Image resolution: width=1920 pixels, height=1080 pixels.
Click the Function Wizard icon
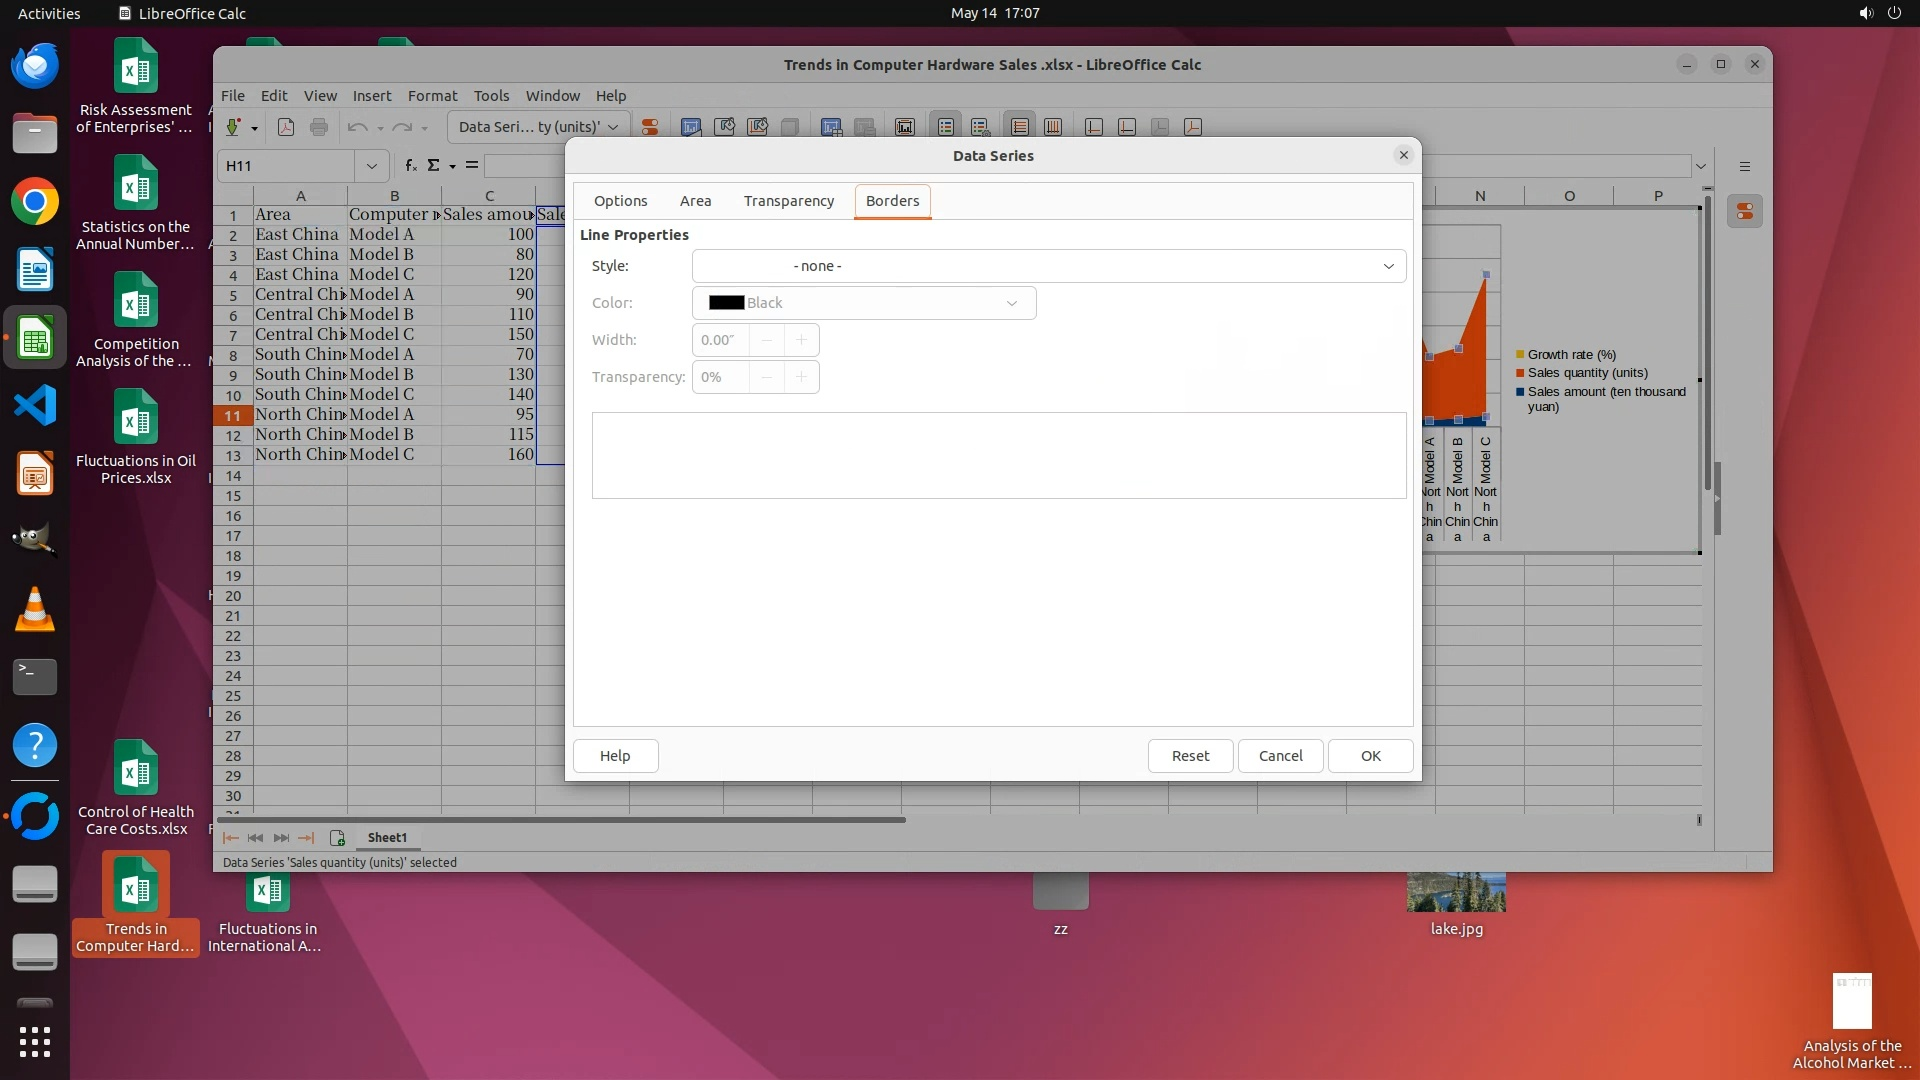(410, 166)
